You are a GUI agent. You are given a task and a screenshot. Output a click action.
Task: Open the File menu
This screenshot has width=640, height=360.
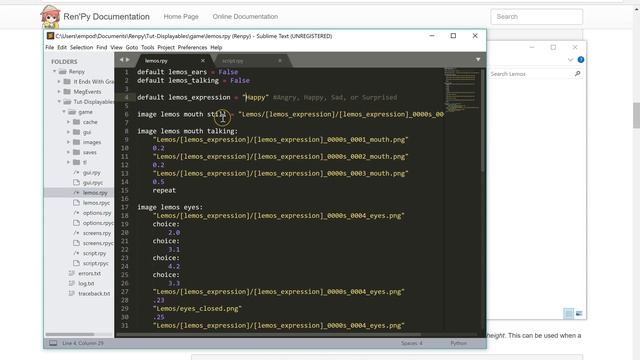tap(49, 47)
